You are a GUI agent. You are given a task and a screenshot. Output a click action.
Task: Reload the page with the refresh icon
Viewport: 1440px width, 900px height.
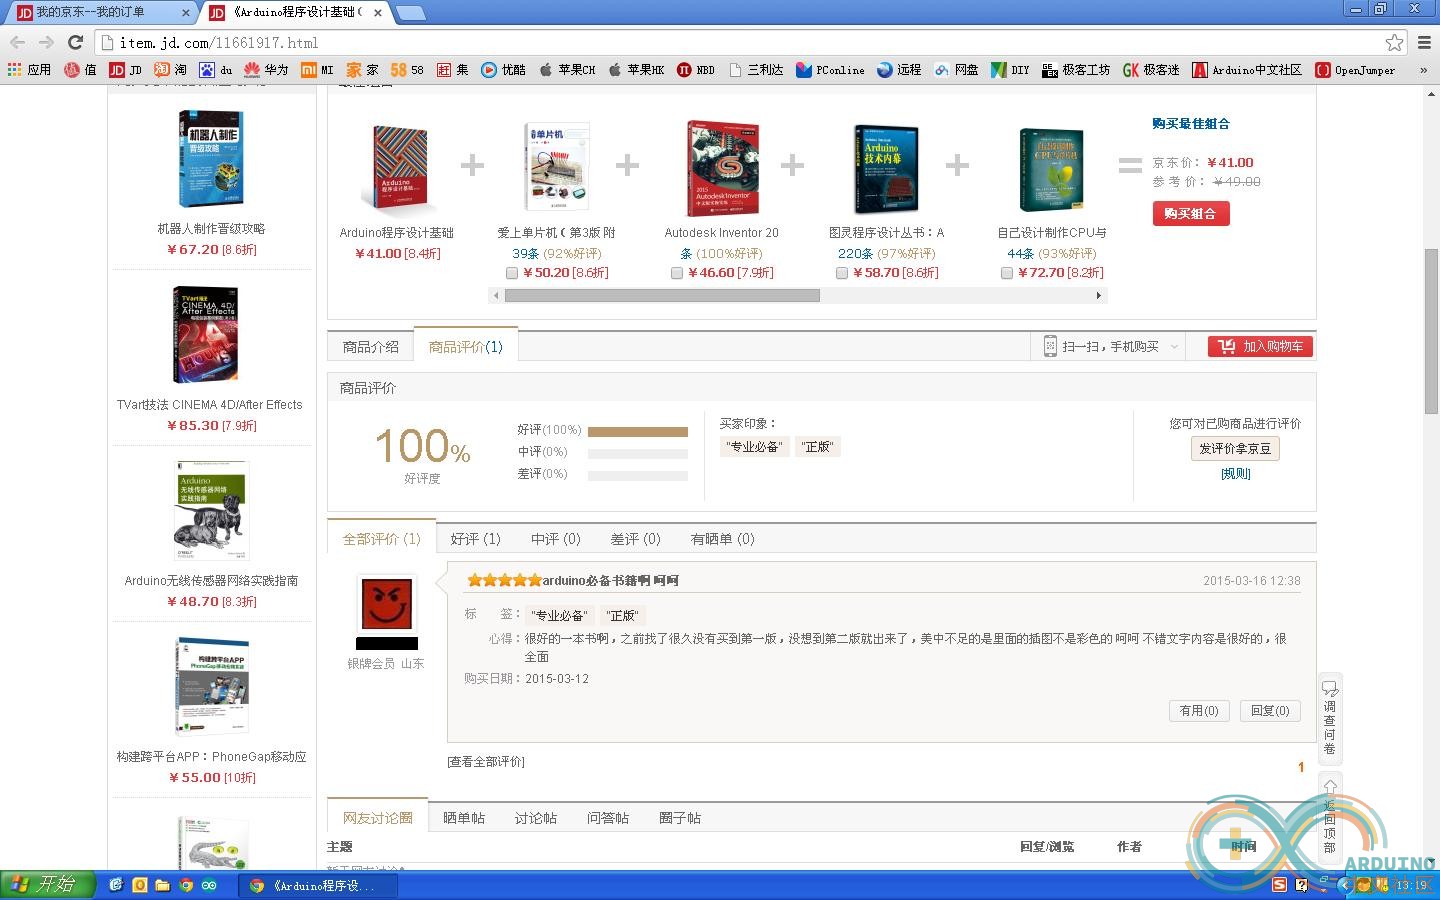point(75,42)
